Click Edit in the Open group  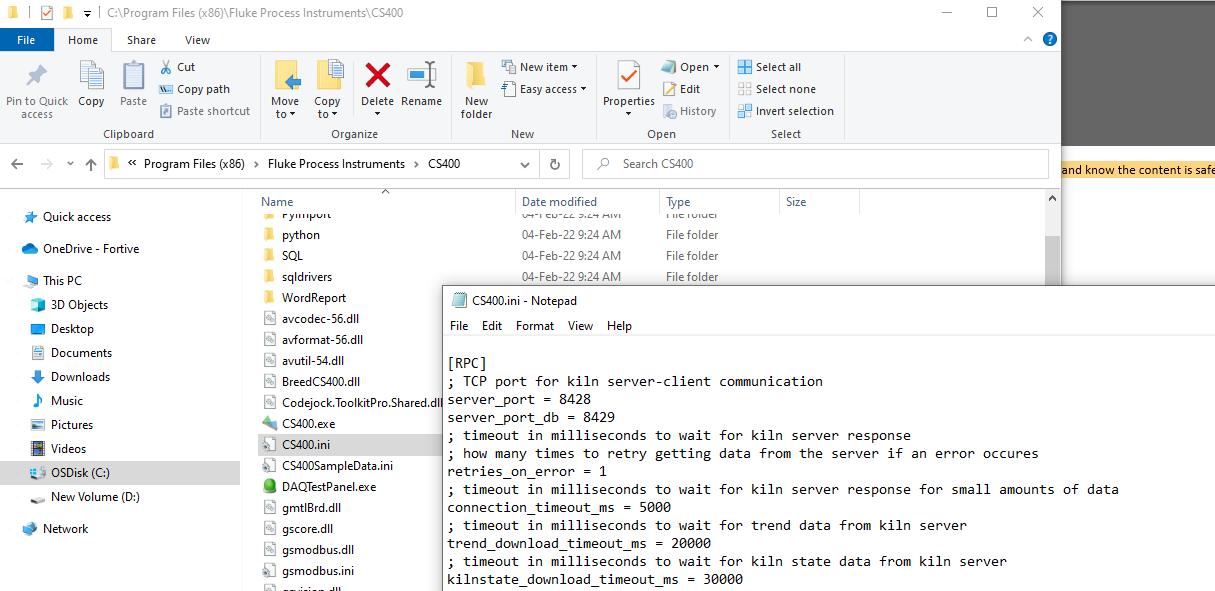tap(681, 89)
